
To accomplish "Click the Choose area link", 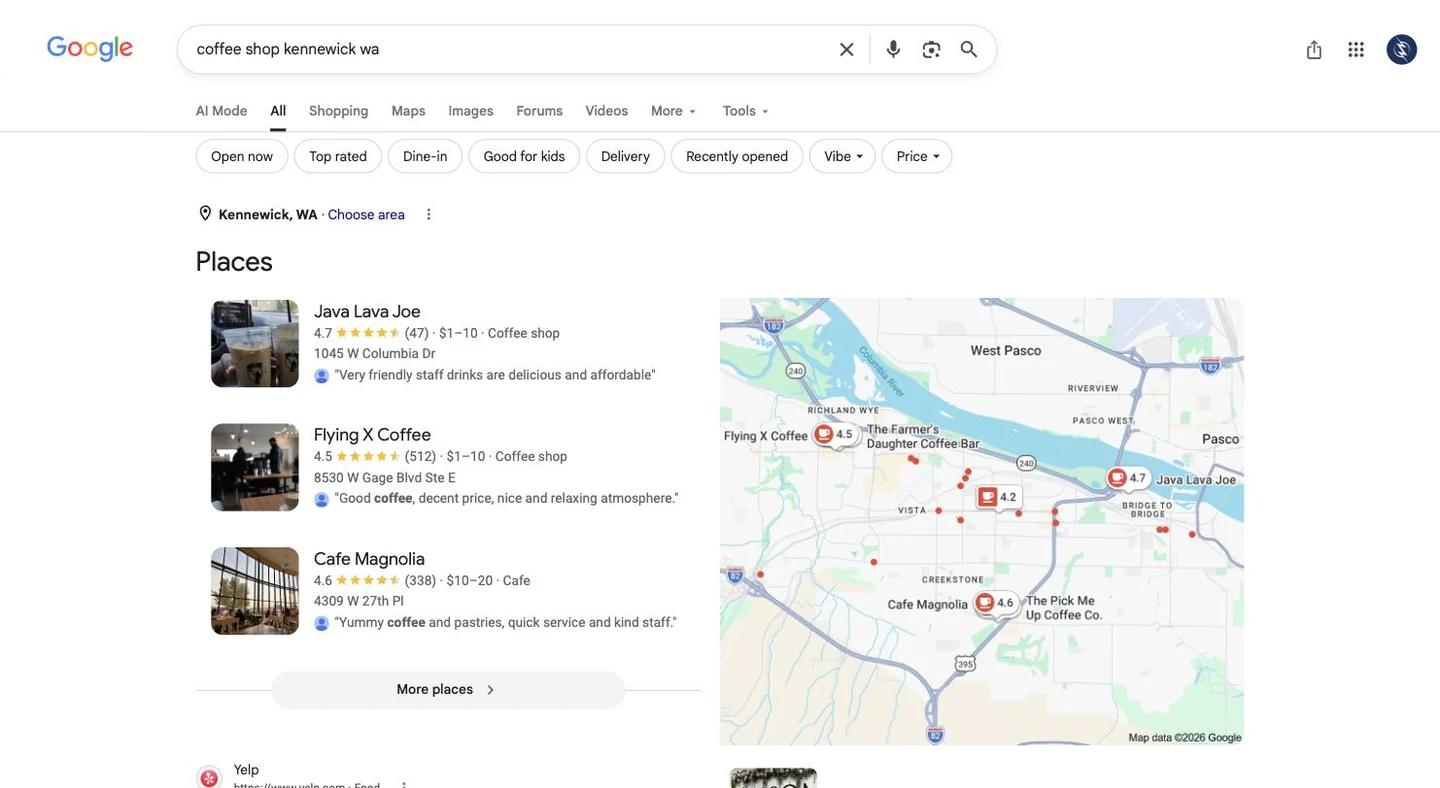I will (x=366, y=214).
